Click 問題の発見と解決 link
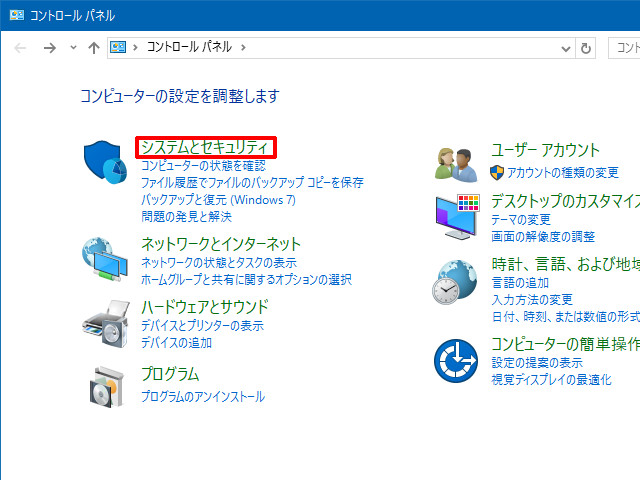The width and height of the screenshot is (640, 480). [187, 216]
